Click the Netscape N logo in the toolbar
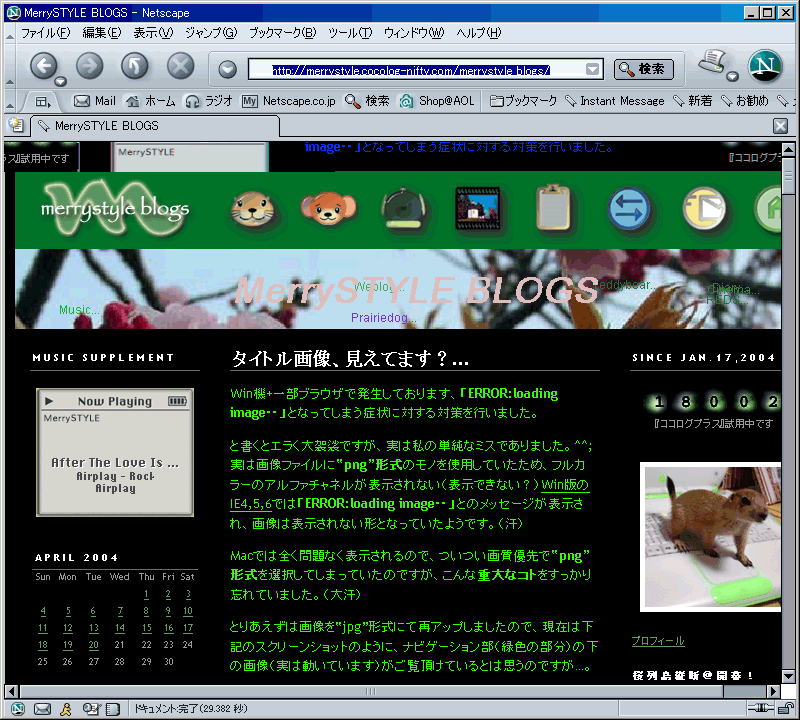The height and width of the screenshot is (720, 800). pos(765,66)
